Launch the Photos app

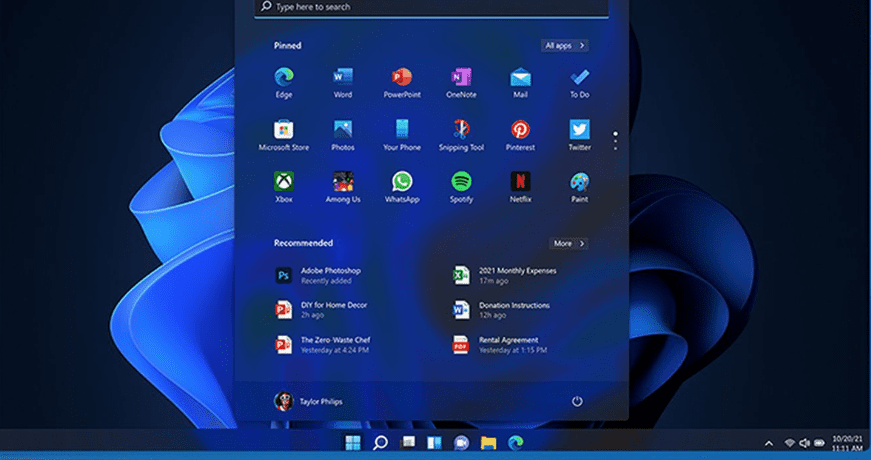[343, 135]
